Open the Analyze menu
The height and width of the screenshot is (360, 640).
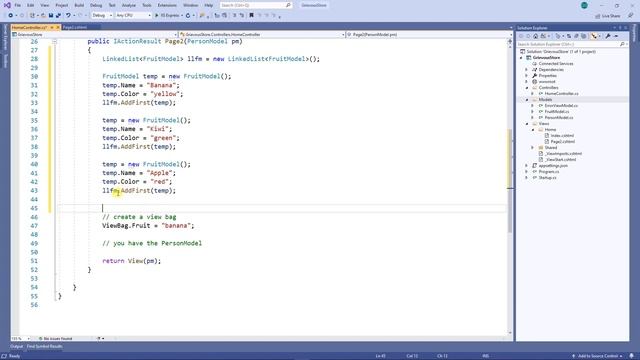pos(129,5)
